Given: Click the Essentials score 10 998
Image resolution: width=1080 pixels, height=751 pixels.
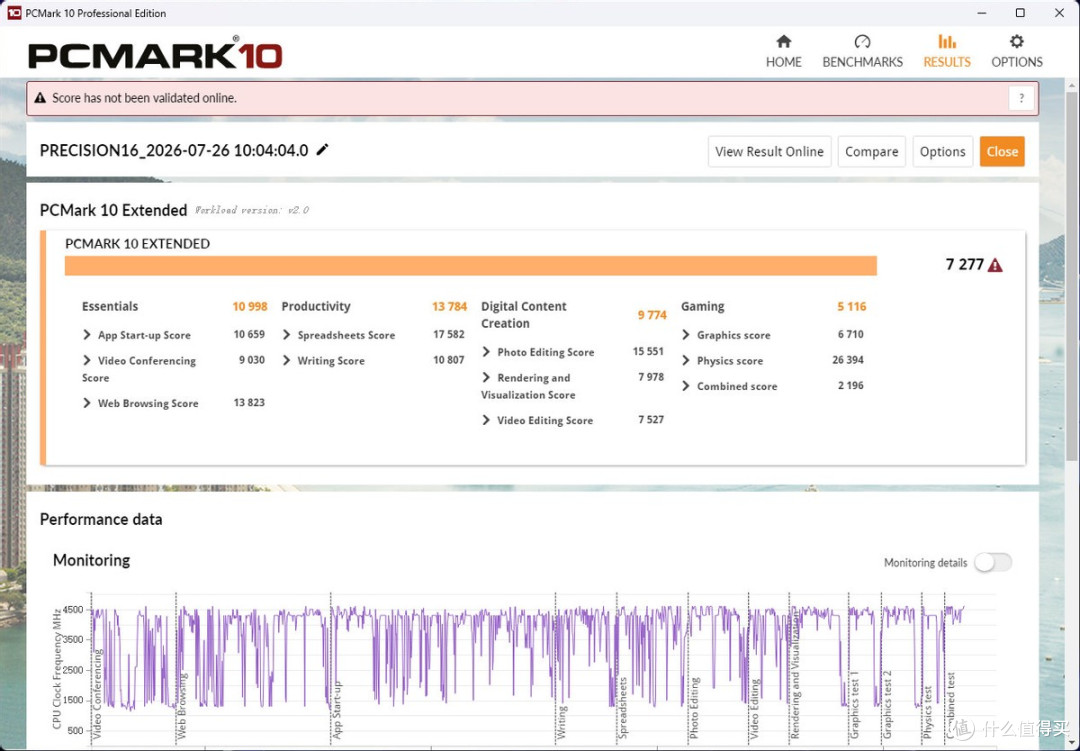Looking at the screenshot, I should pos(249,307).
